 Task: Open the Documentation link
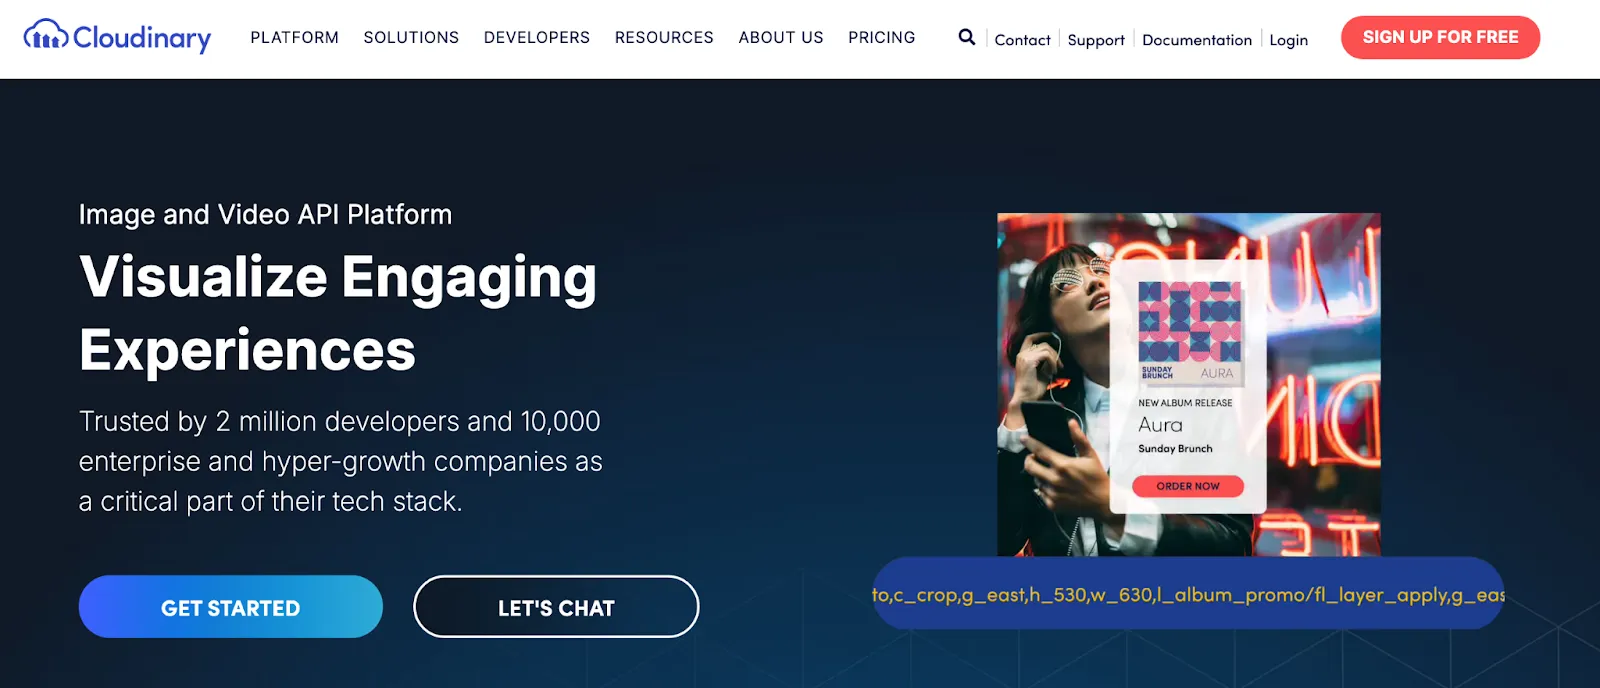pyautogui.click(x=1197, y=40)
